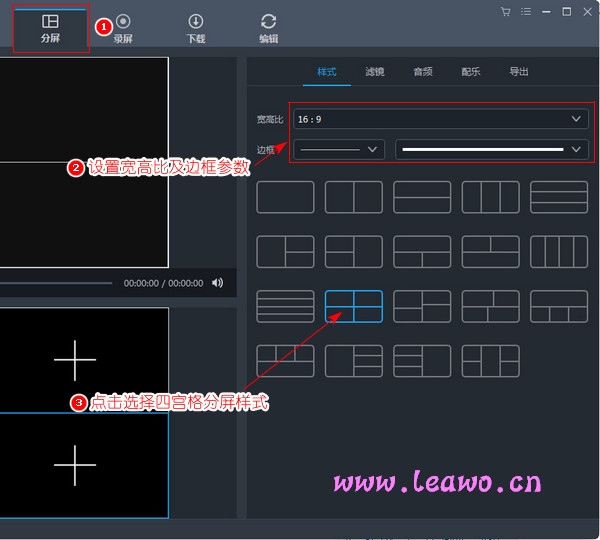
Task: Choose the four vertical columns layout
Action: (559, 252)
